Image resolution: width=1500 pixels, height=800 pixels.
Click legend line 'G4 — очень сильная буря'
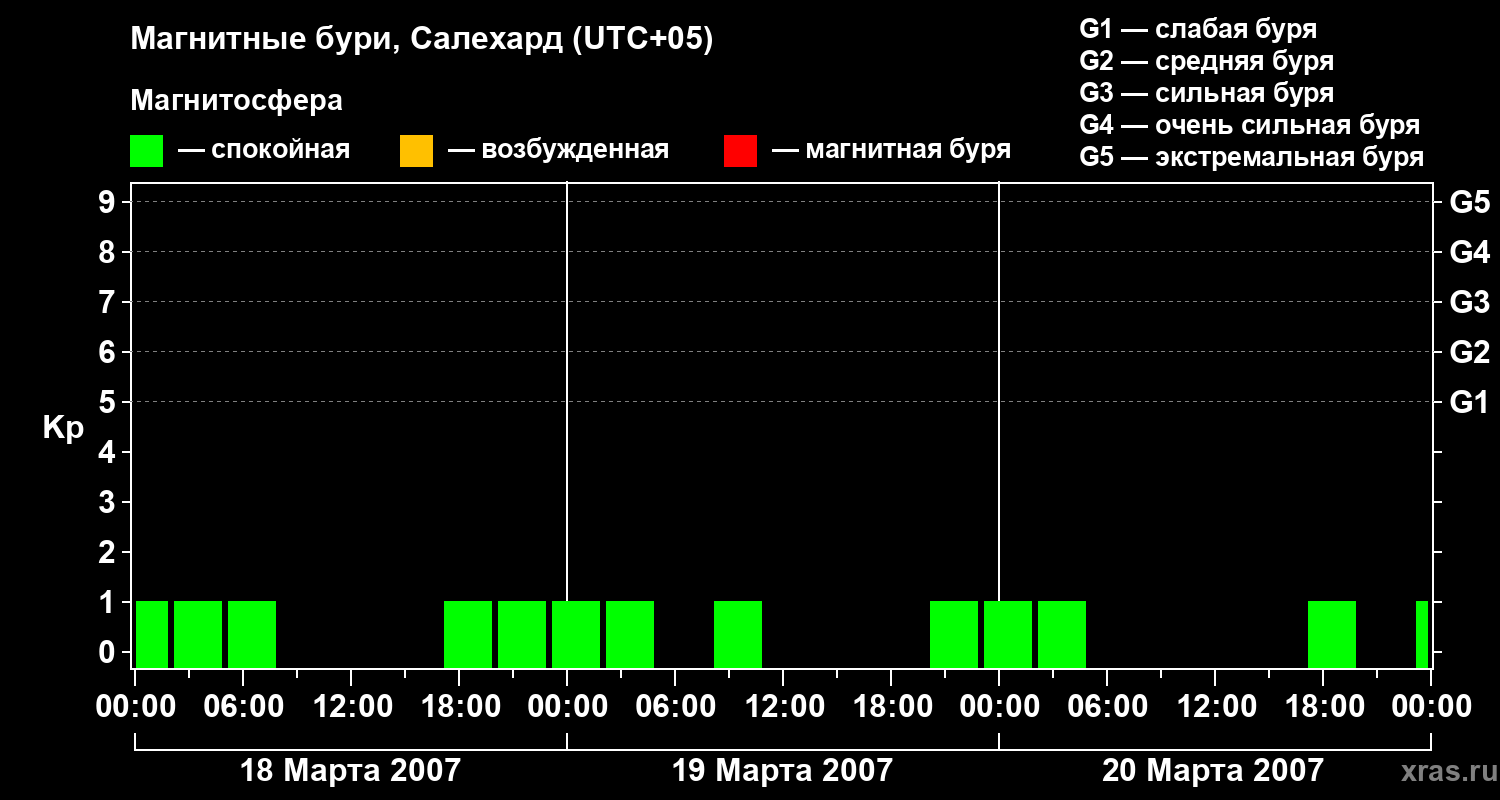tap(1250, 125)
